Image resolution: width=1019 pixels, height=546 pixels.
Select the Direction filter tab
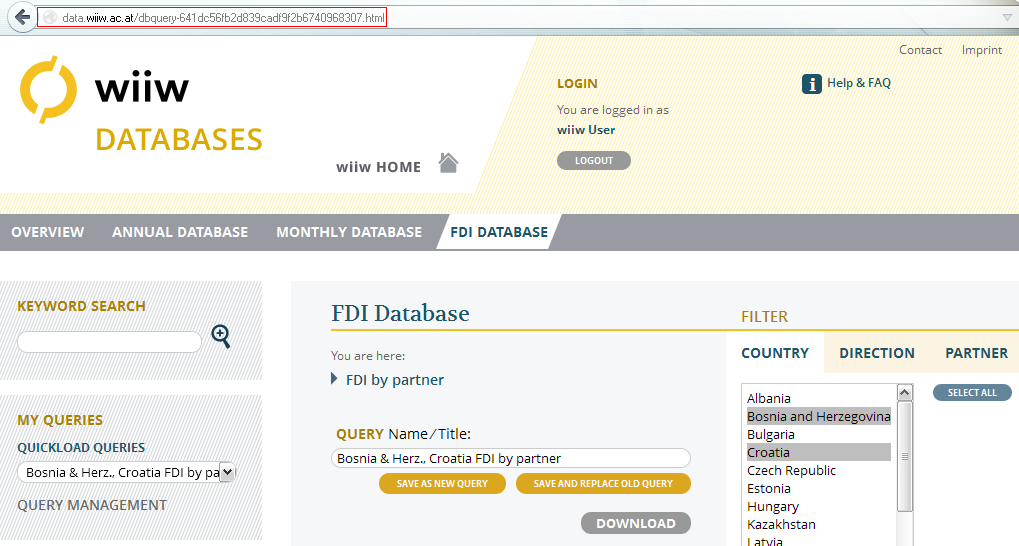[x=876, y=353]
